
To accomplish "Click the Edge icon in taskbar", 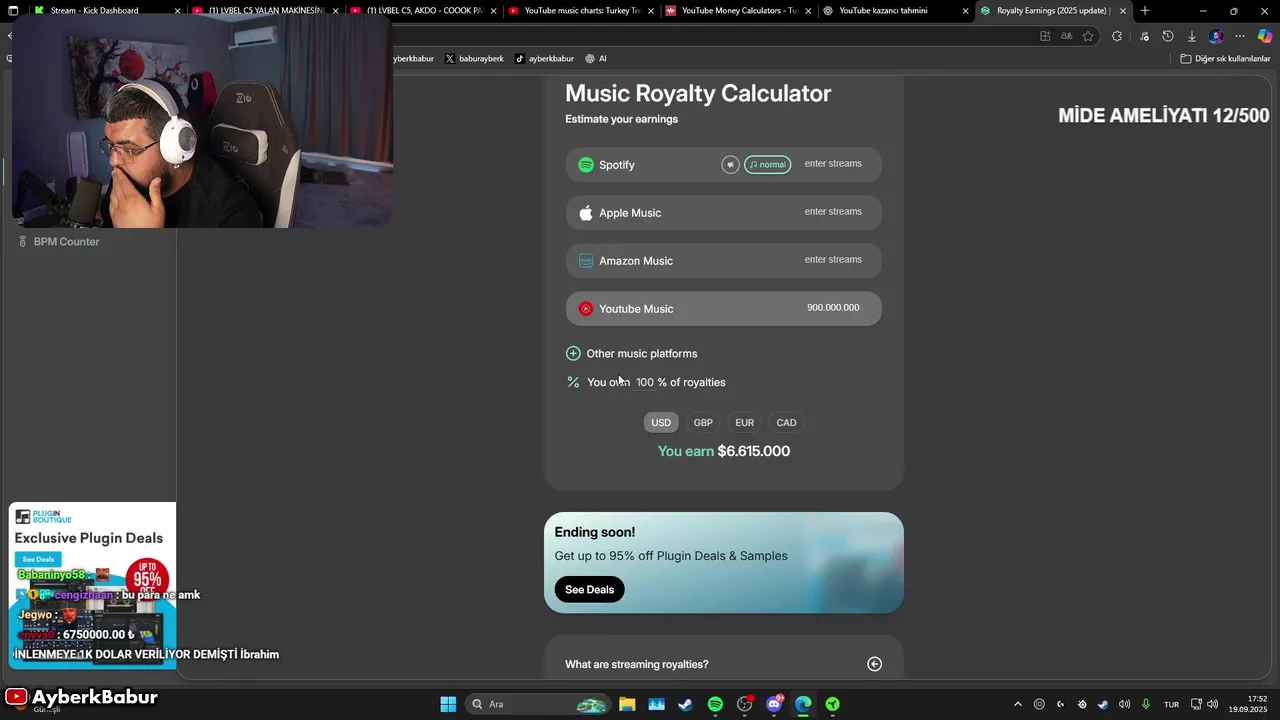I will coord(803,704).
